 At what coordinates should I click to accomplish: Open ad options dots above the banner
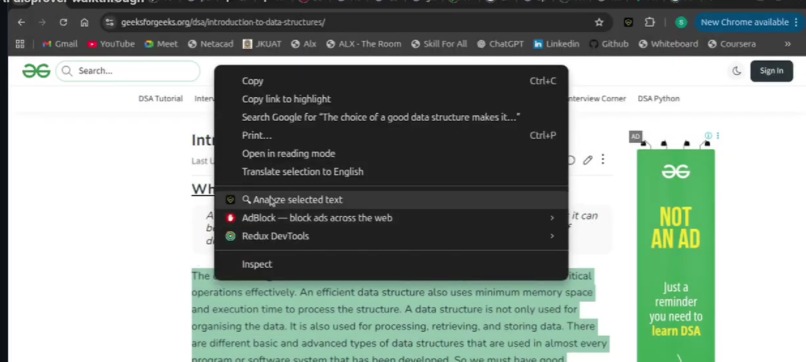click(718, 136)
